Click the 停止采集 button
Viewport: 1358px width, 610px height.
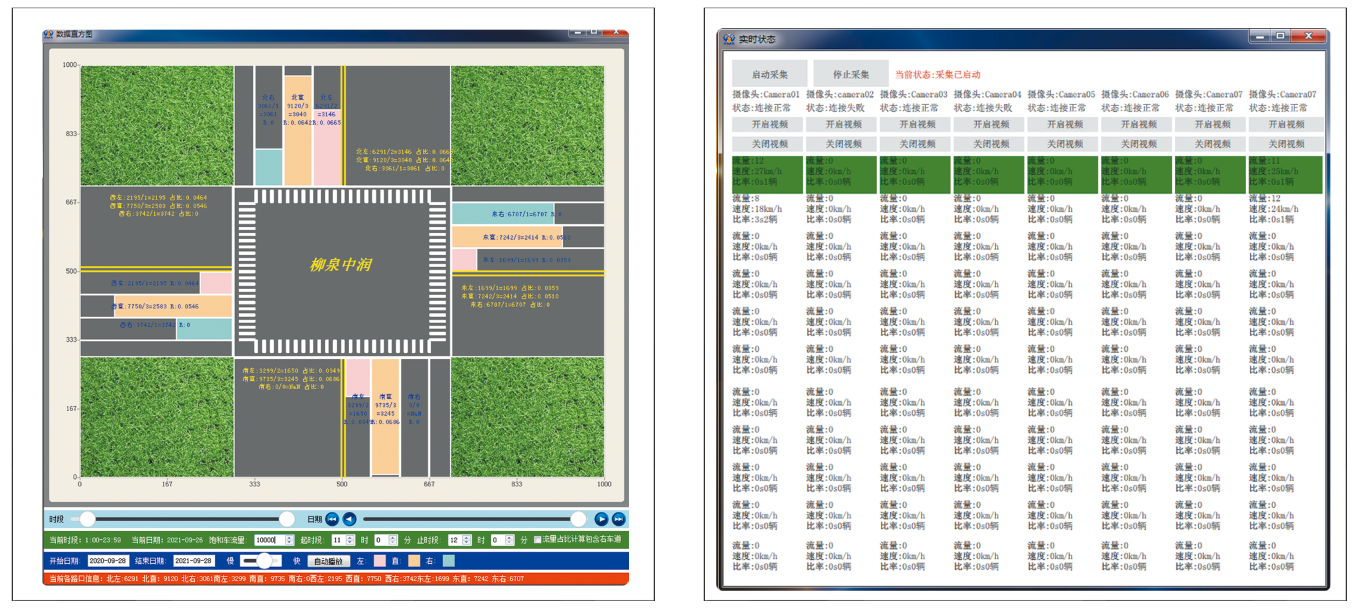pos(850,74)
